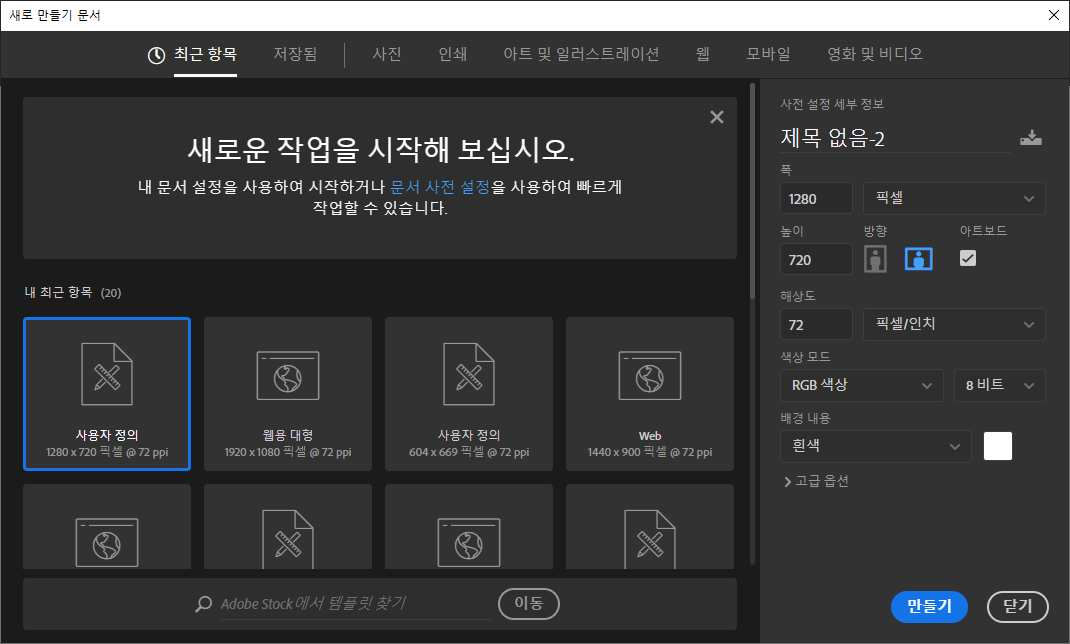This screenshot has height=644, width=1070.
Task: Choose the 1920 x 1080 web large preset
Action: click(x=288, y=394)
